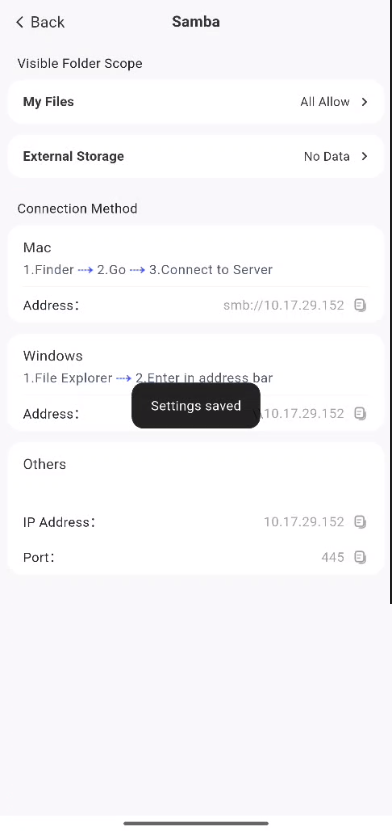Image resolution: width=392 pixels, height=831 pixels.
Task: Tap the Windows address value text
Action: pos(302,413)
